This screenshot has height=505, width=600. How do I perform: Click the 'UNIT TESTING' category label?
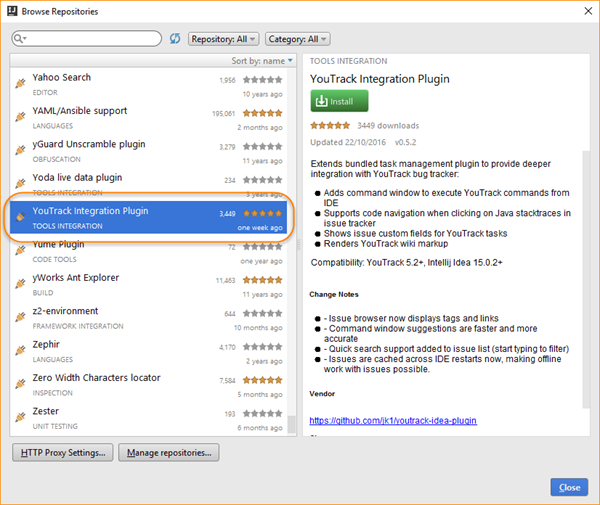tap(55, 426)
